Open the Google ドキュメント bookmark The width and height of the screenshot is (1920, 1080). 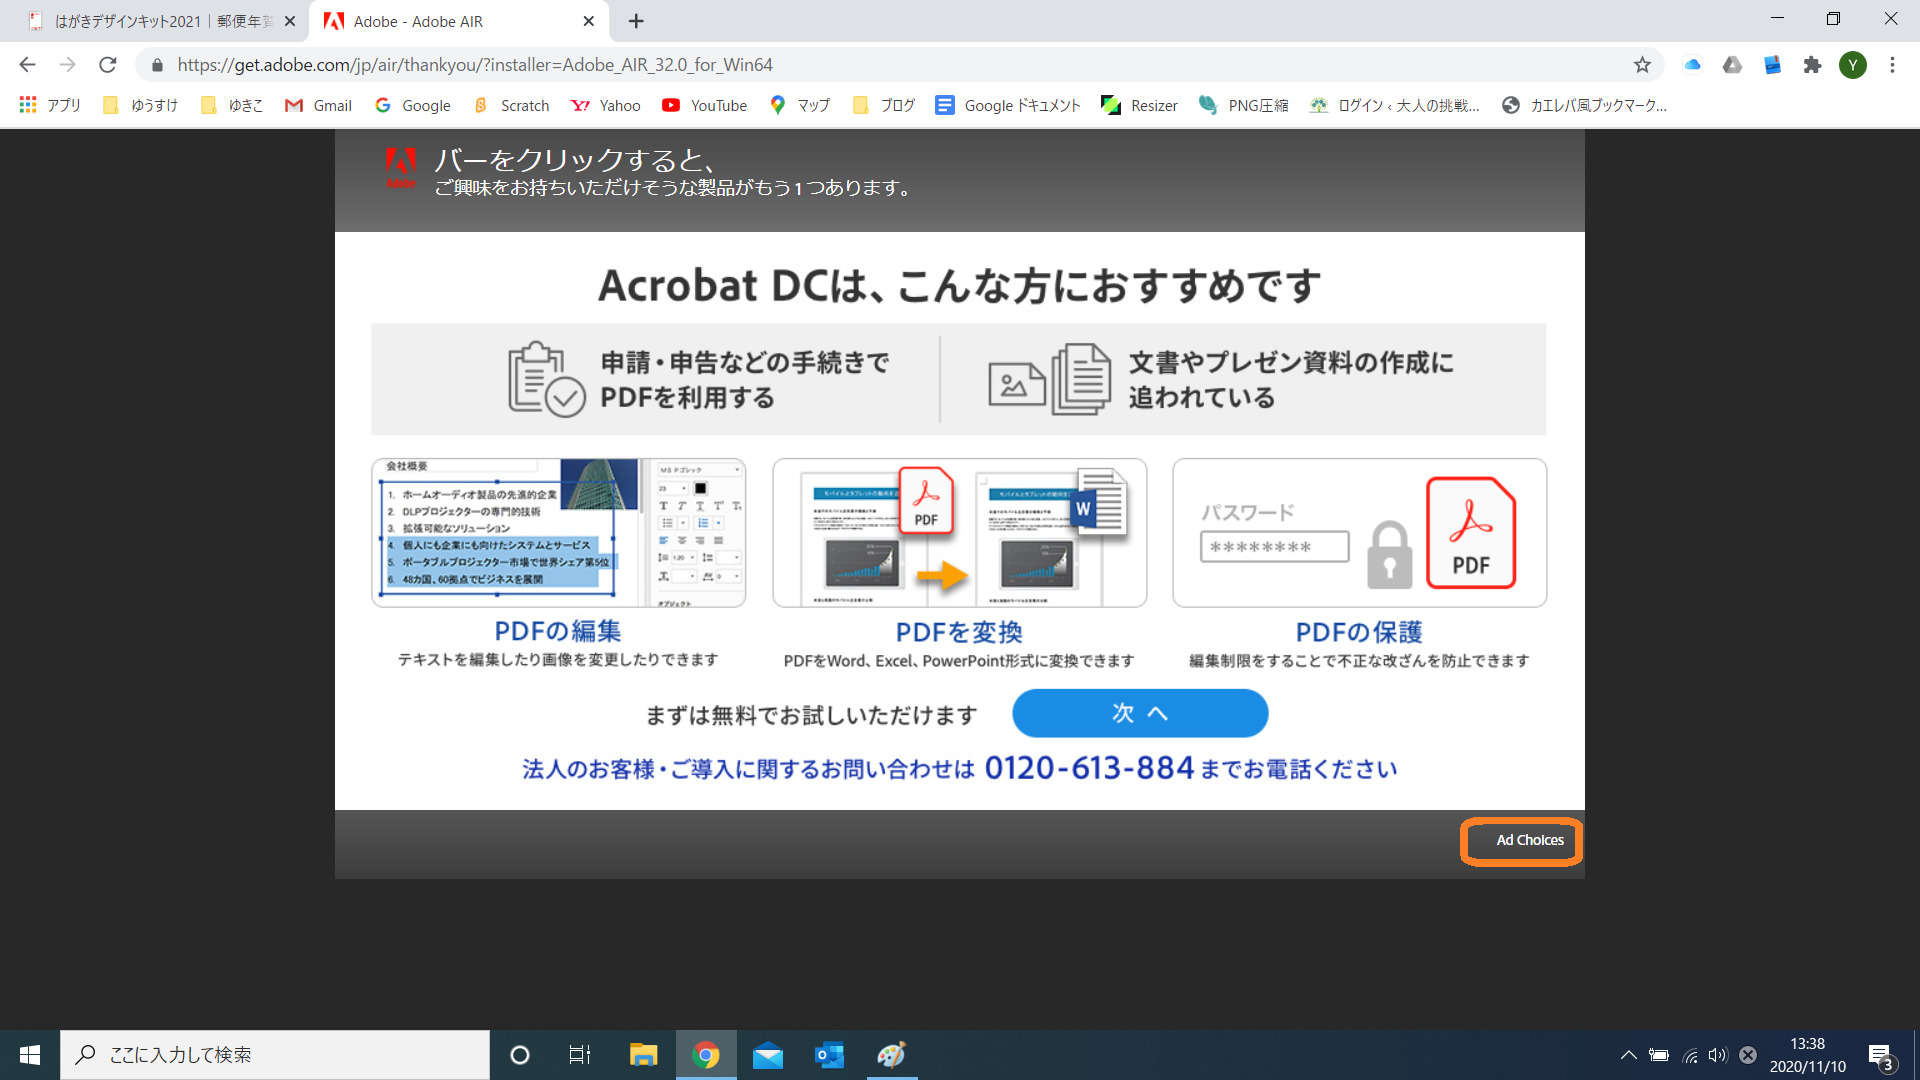click(1008, 105)
